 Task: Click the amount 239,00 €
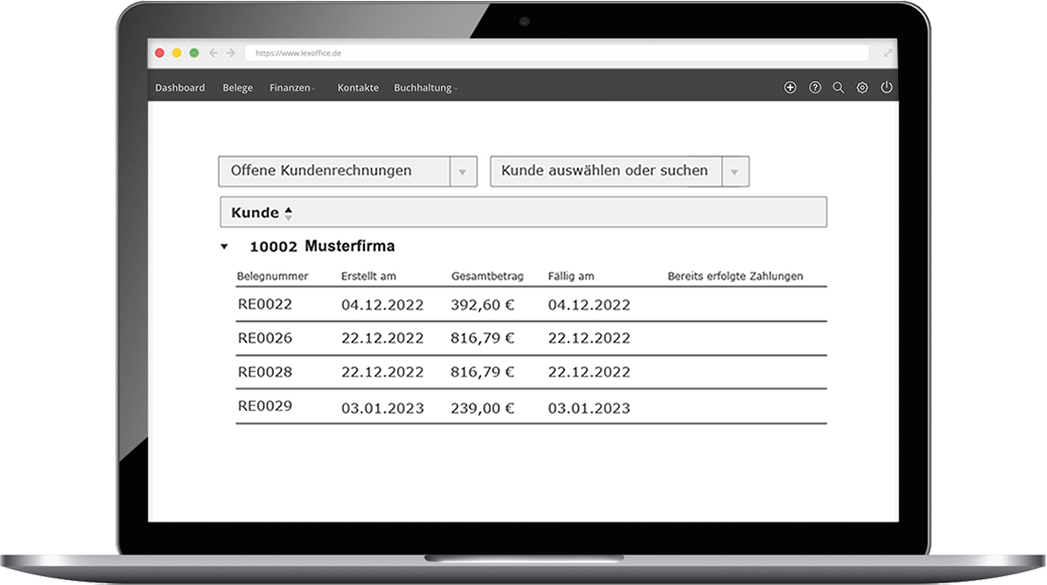click(482, 408)
